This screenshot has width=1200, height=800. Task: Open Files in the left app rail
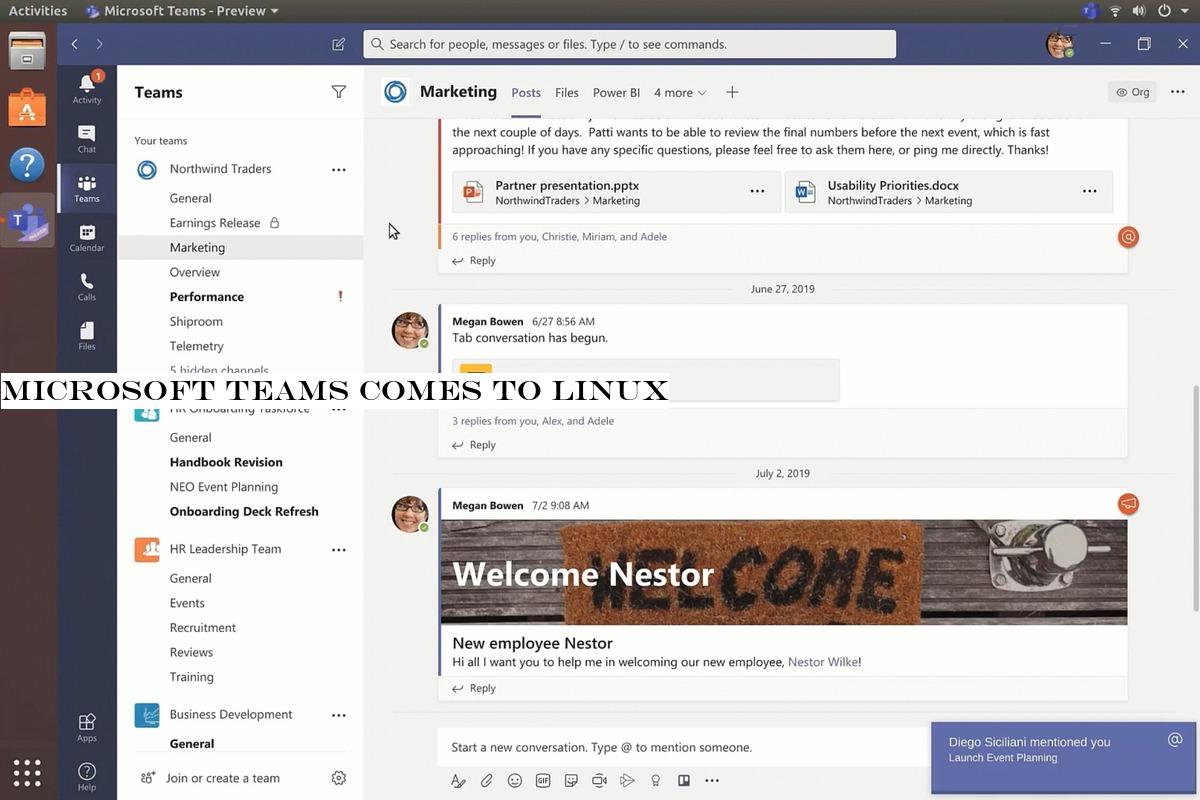87,336
